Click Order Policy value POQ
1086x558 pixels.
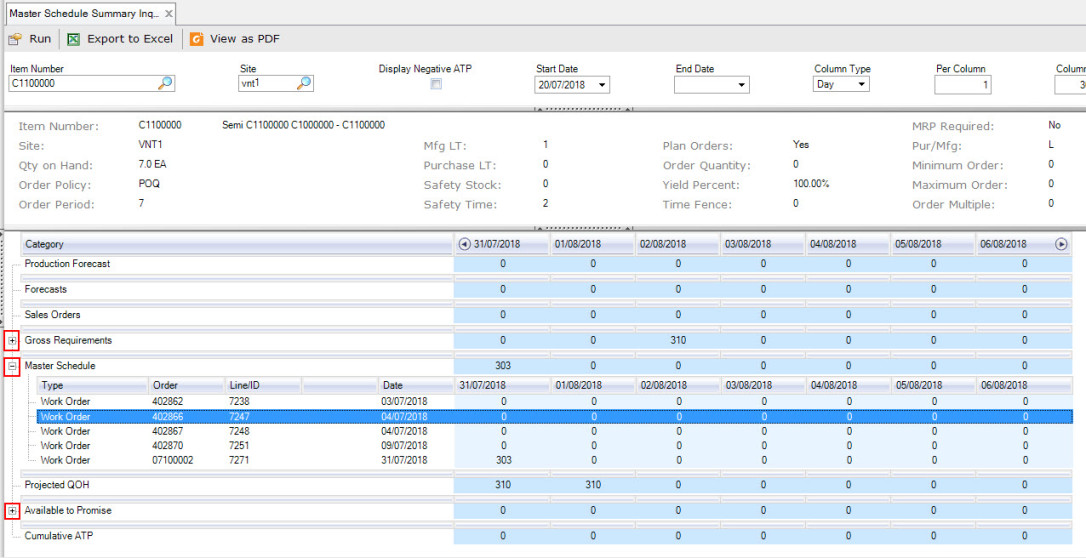pyautogui.click(x=149, y=184)
